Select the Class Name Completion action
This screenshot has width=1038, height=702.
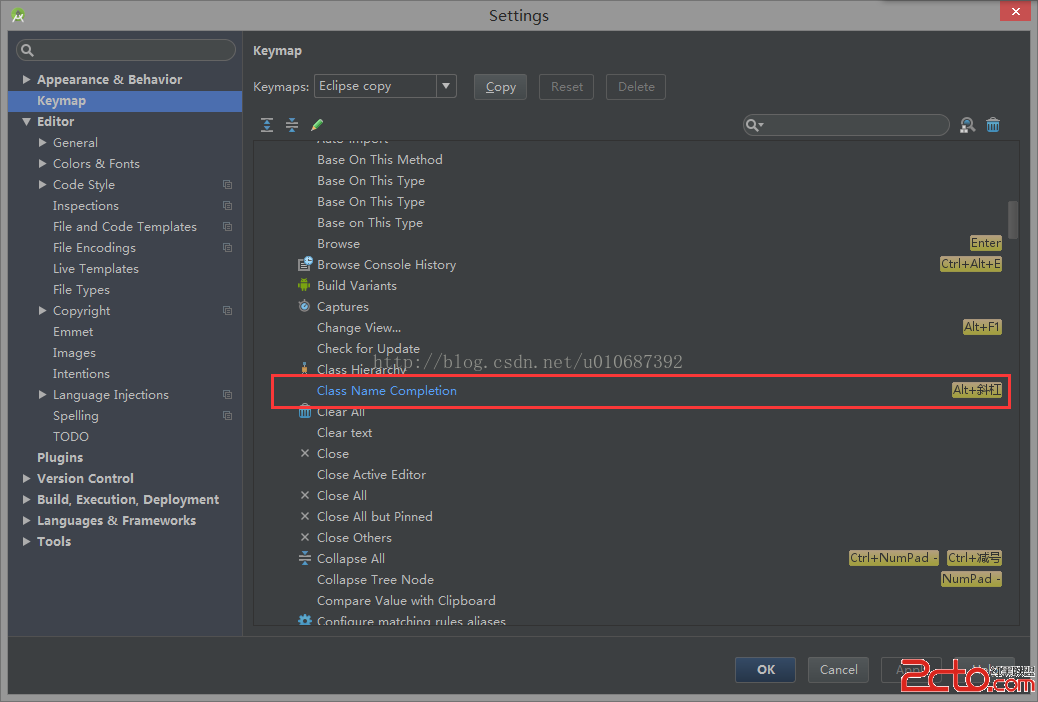[387, 390]
